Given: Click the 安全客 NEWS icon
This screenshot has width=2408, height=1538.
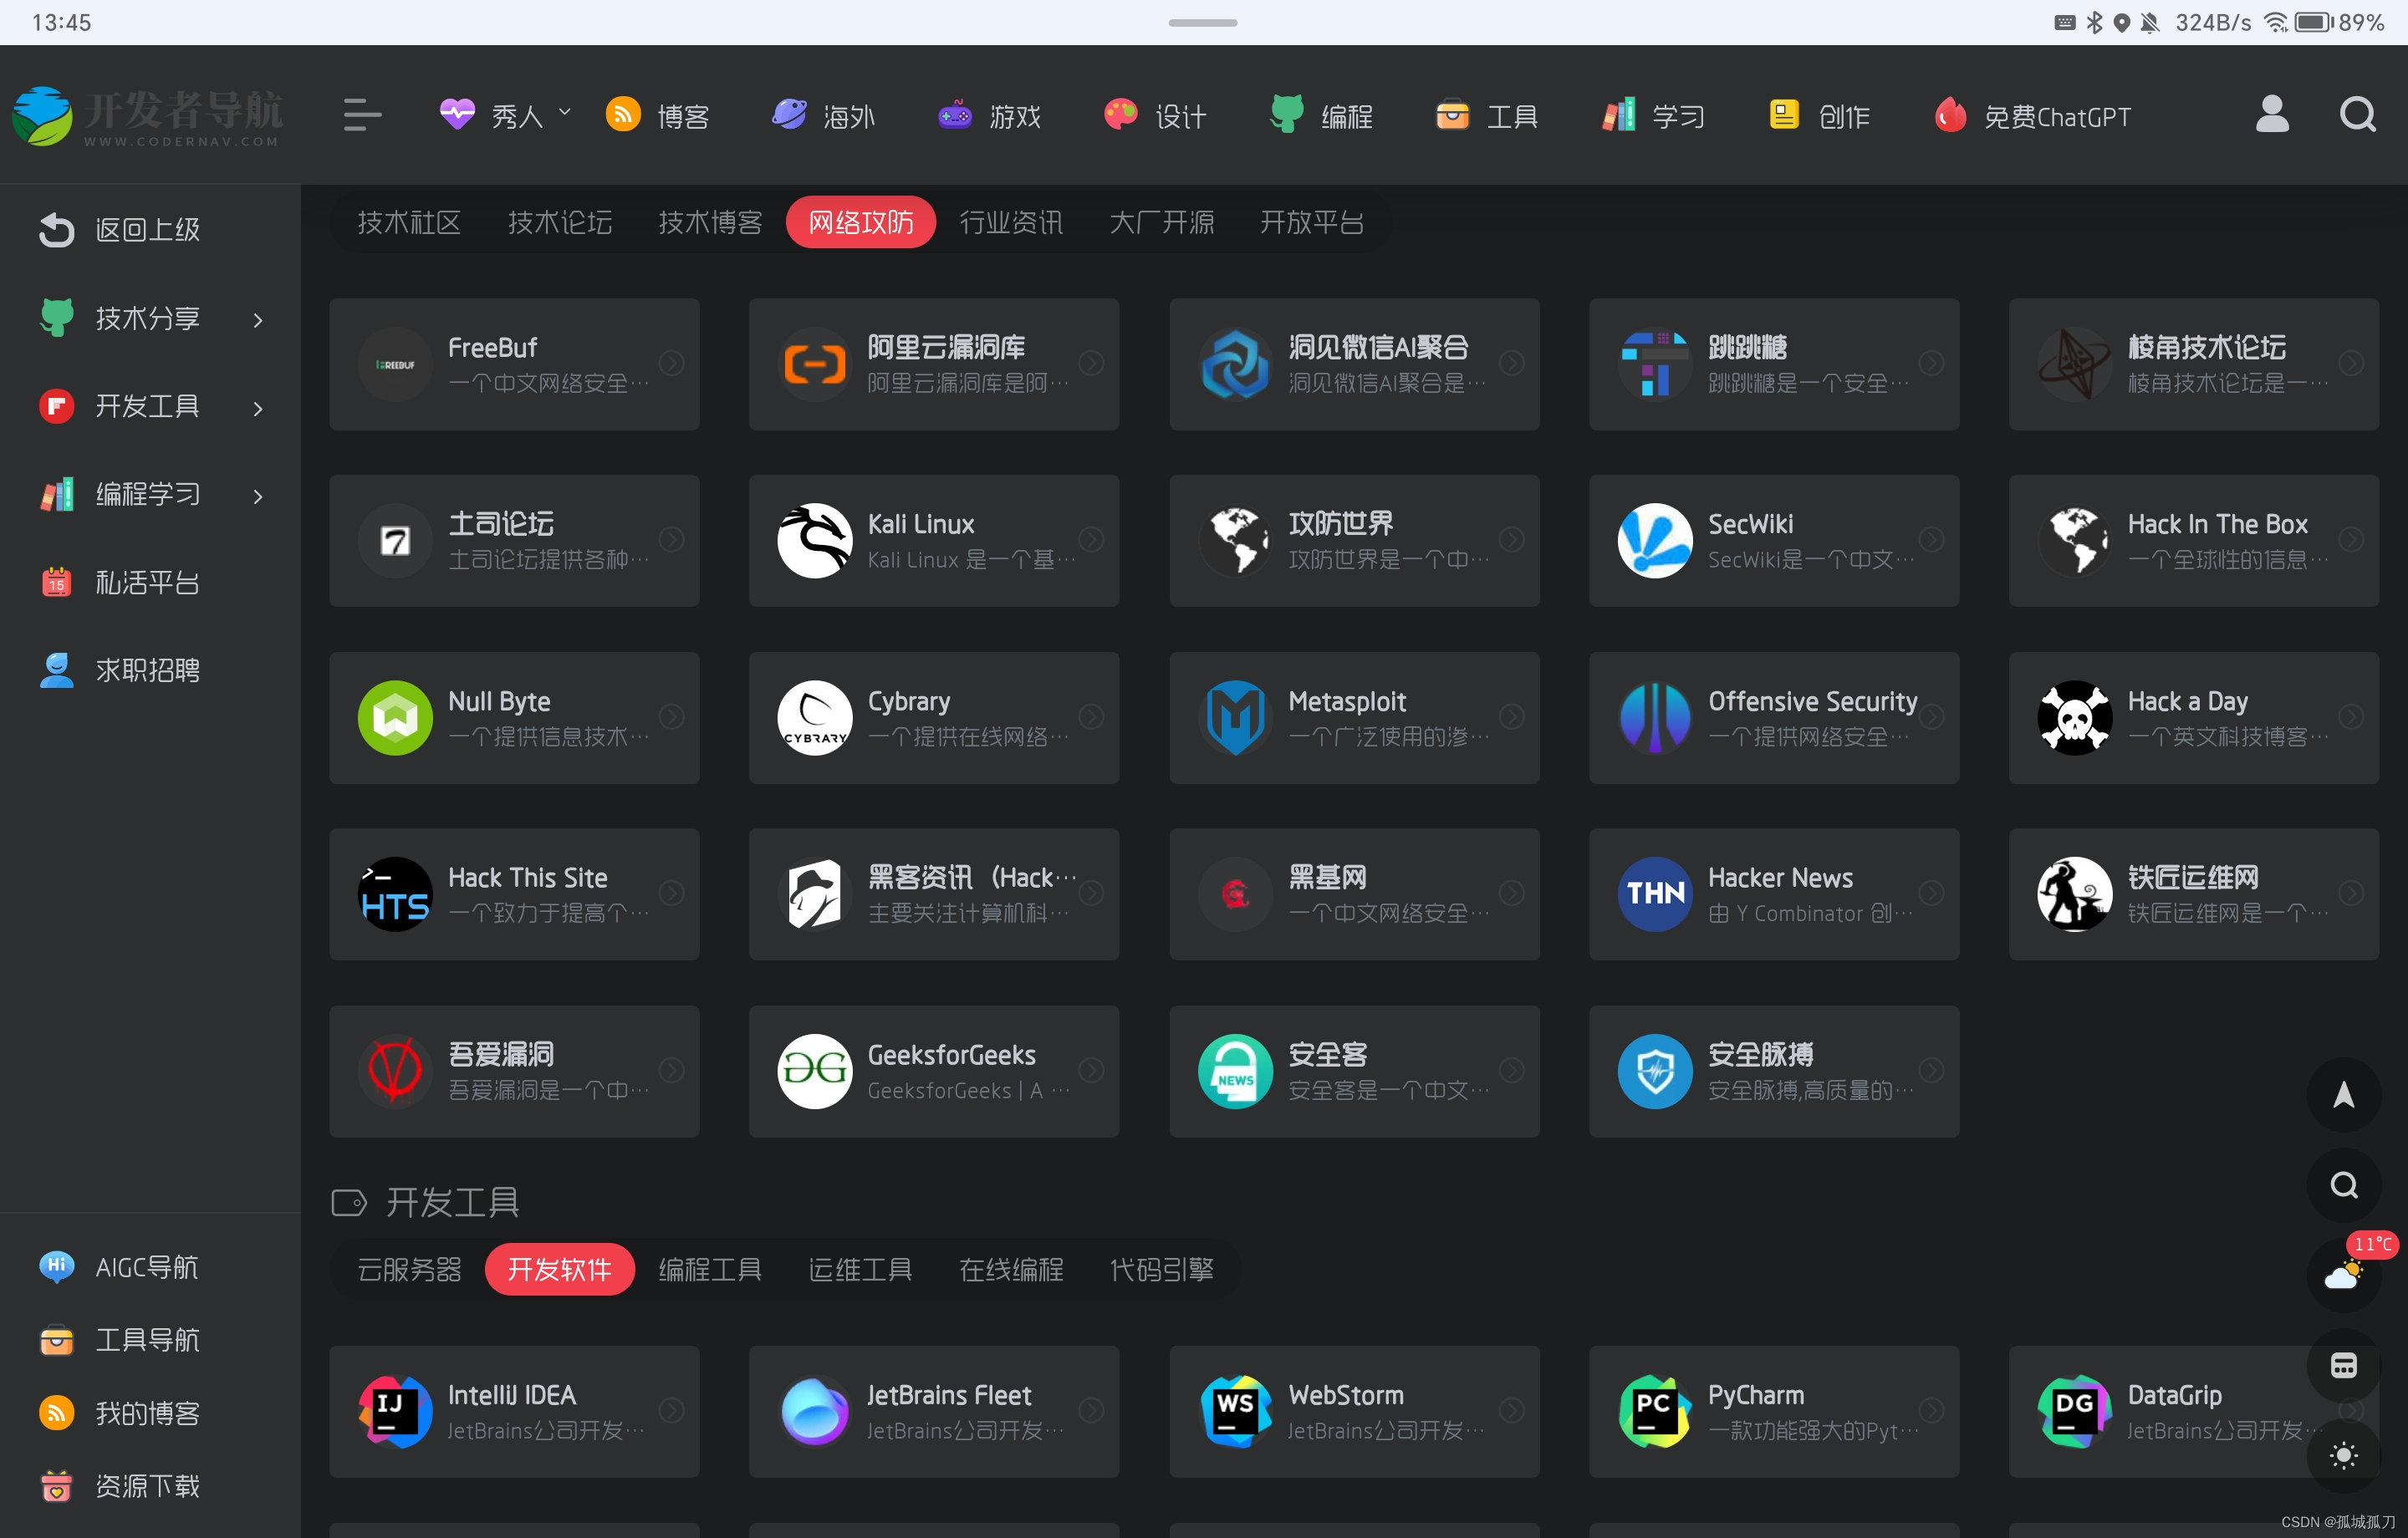Looking at the screenshot, I should click(1235, 1071).
